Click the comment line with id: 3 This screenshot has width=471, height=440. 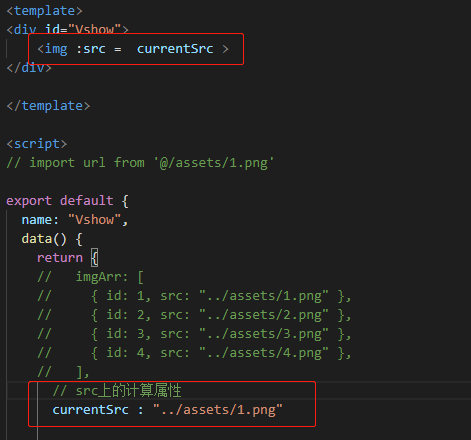pos(194,334)
